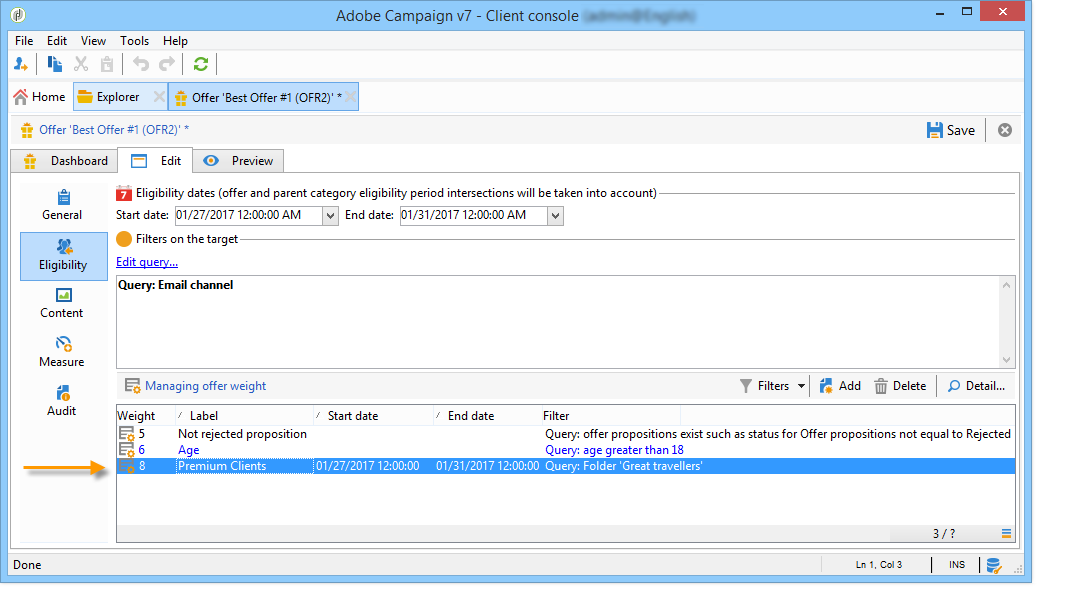Viewport: 1066px width, 609px height.
Task: Click the Add button
Action: click(840, 386)
